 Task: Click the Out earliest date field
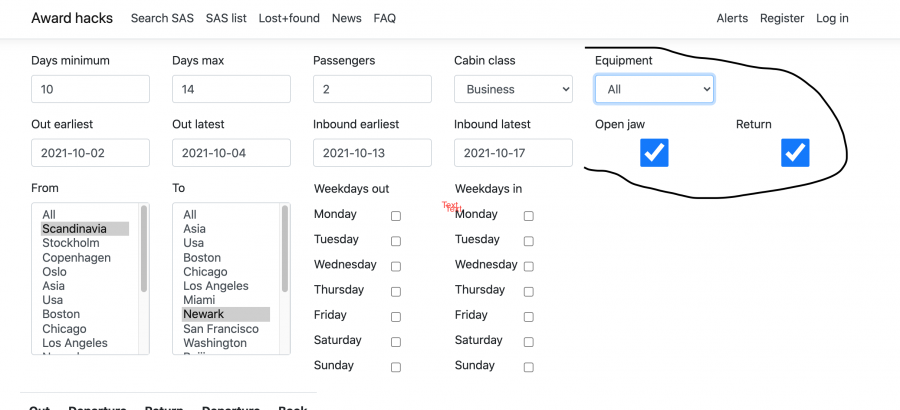click(x=90, y=153)
